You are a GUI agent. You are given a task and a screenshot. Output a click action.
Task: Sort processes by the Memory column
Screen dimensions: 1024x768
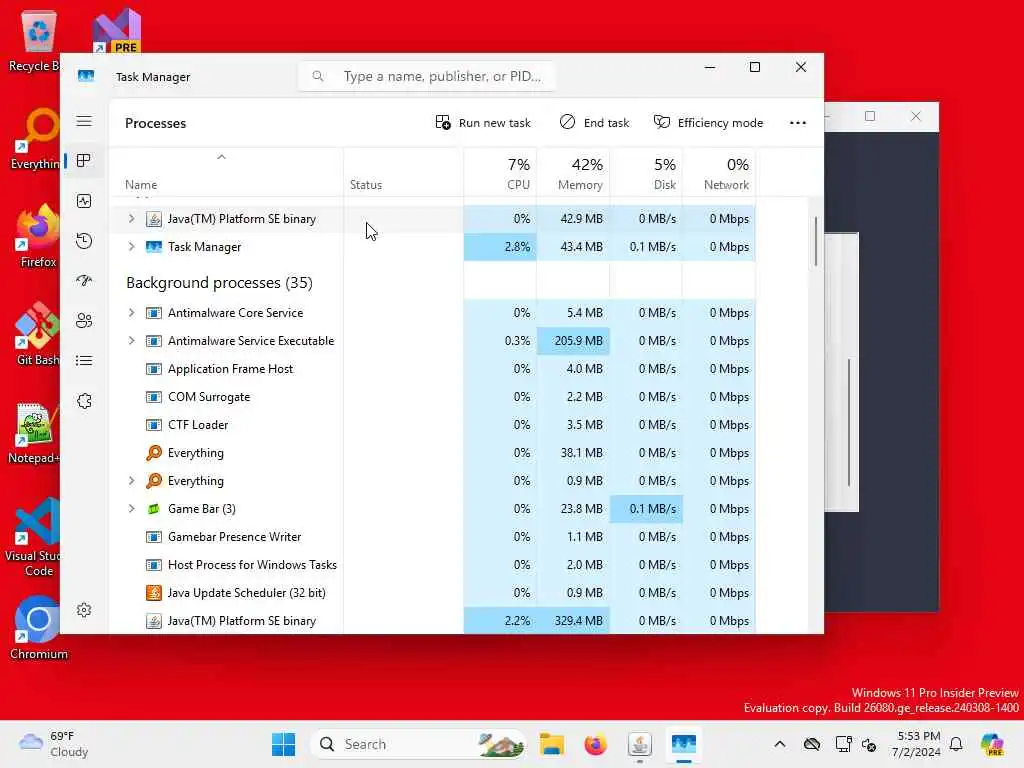point(573,172)
